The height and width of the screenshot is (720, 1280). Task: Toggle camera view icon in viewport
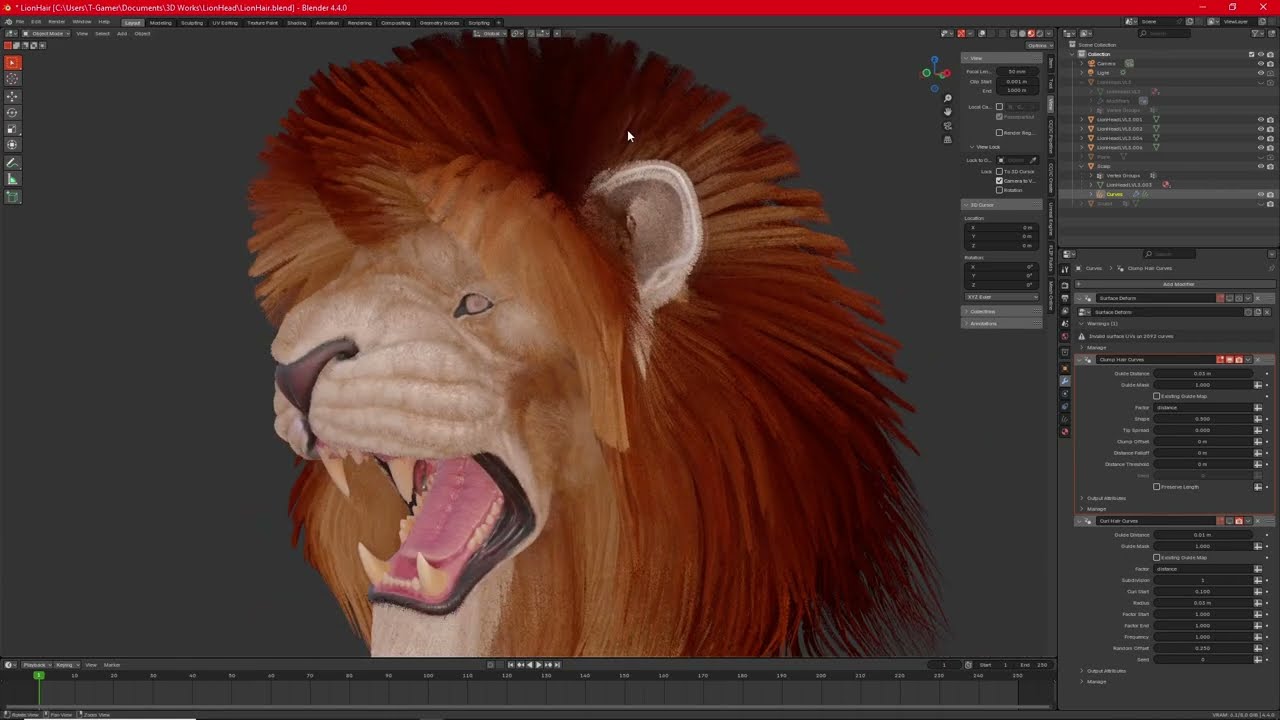948,126
